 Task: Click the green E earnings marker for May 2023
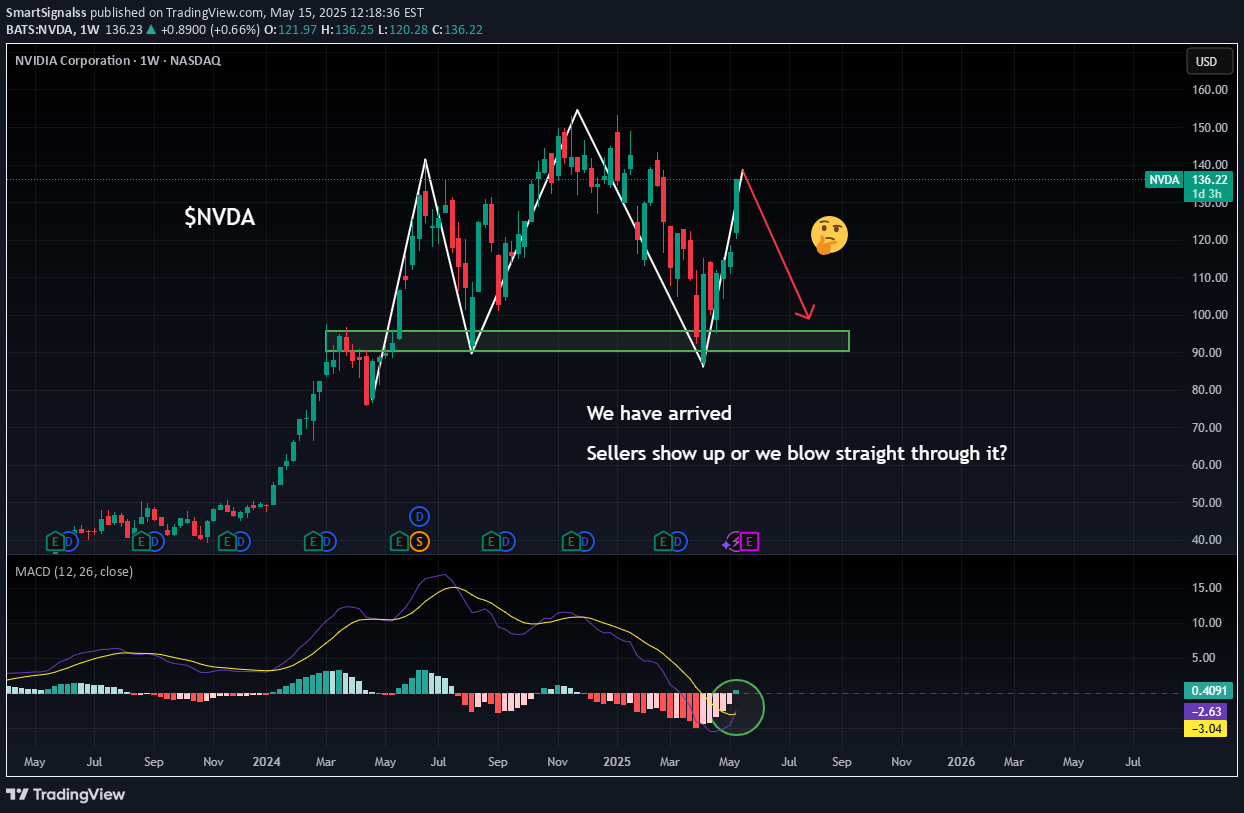(x=57, y=542)
